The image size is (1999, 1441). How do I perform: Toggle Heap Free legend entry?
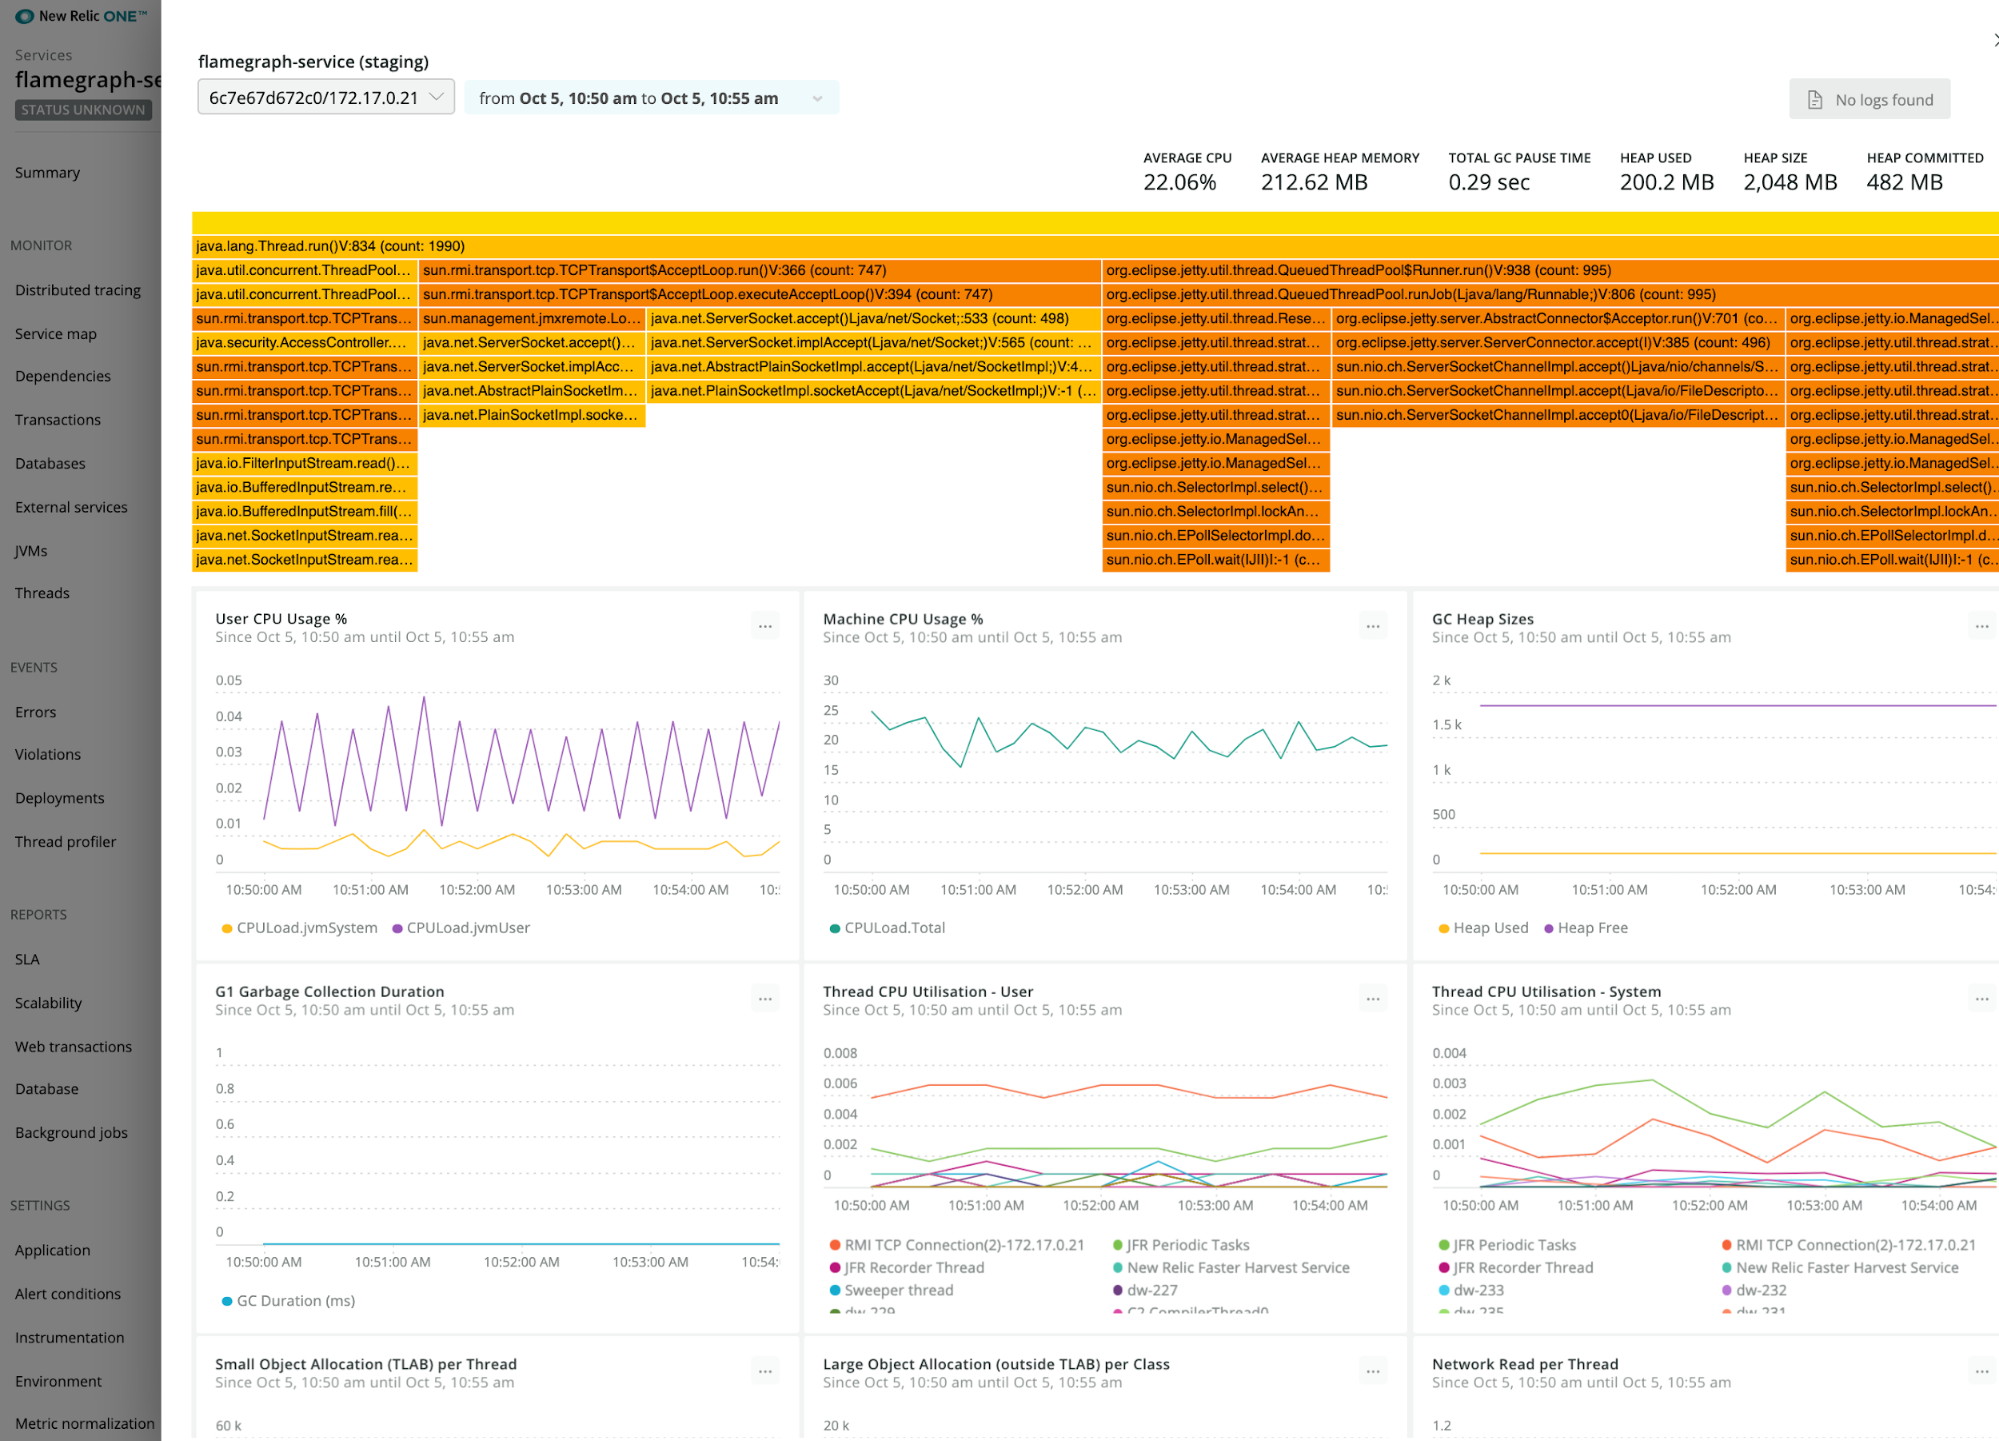click(x=1586, y=928)
